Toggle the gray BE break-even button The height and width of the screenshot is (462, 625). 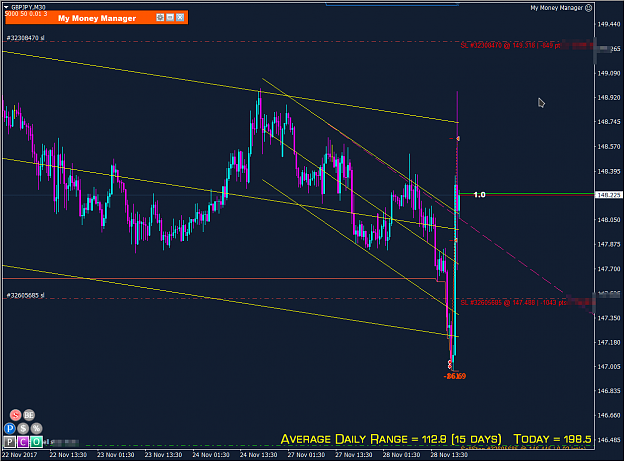[29, 415]
